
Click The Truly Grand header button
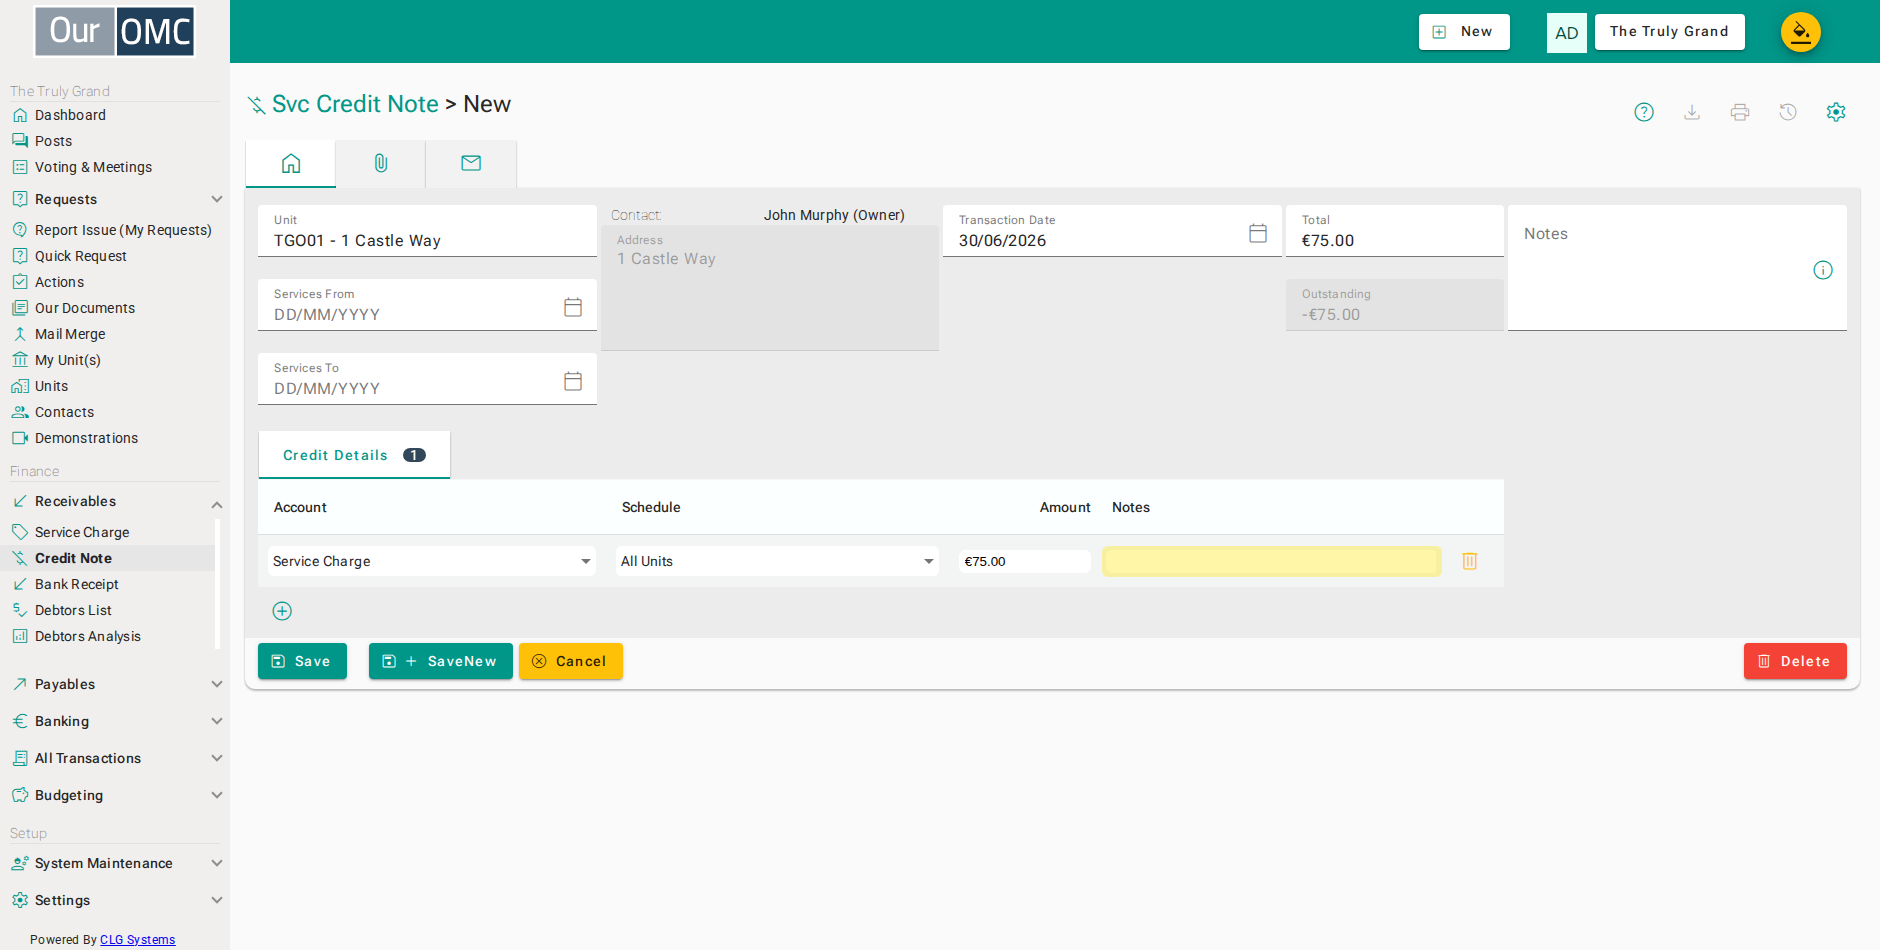pyautogui.click(x=1669, y=32)
